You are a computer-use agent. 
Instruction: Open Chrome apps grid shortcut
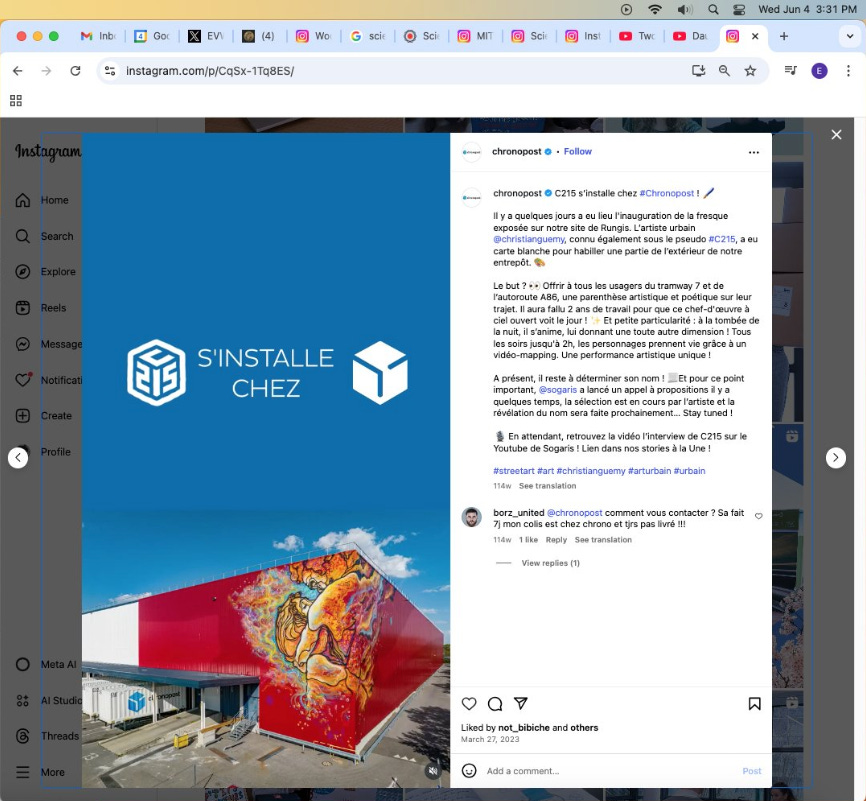[x=16, y=101]
